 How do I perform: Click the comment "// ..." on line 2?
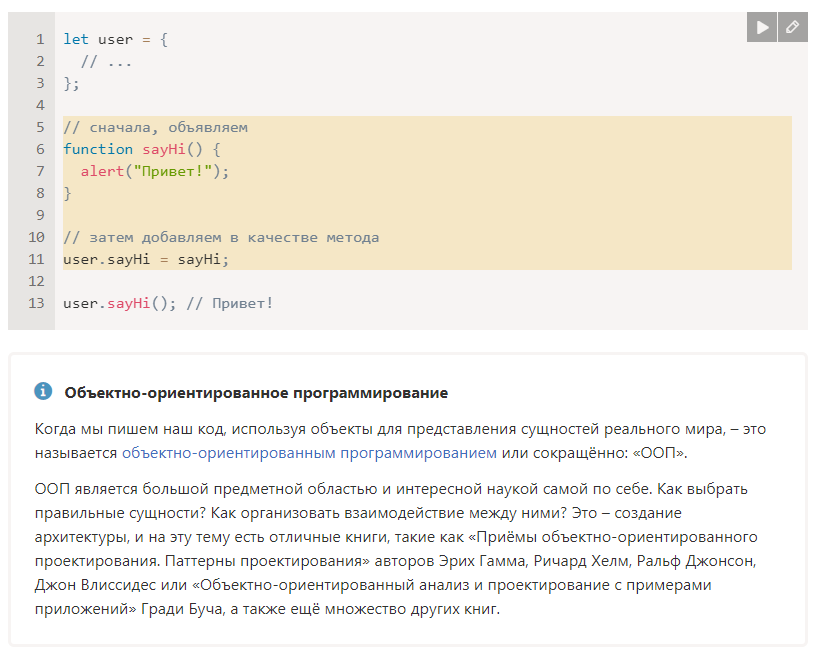[106, 61]
